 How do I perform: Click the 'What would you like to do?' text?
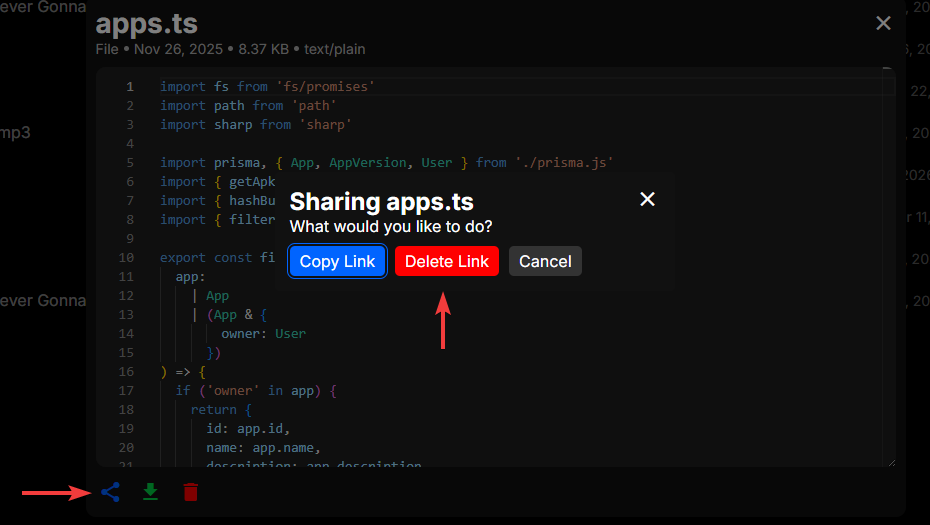point(390,227)
